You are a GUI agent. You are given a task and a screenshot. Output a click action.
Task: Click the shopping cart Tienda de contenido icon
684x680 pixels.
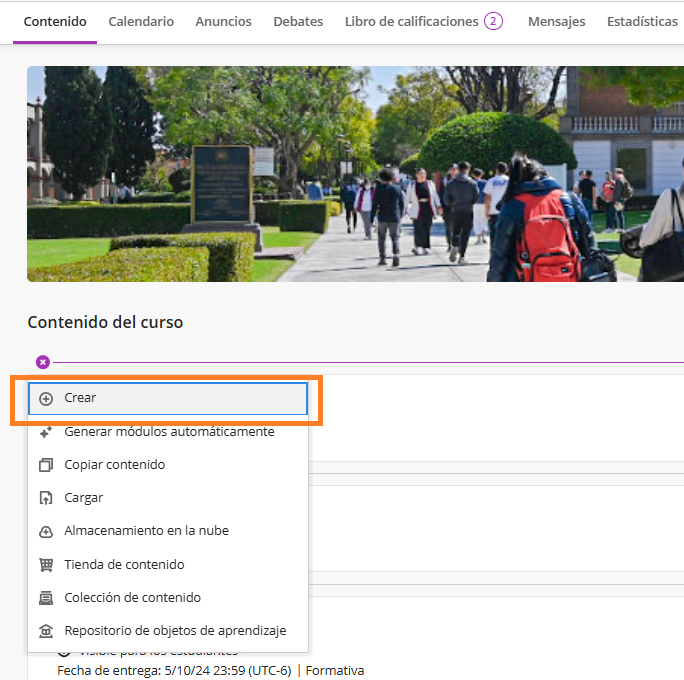pos(46,565)
